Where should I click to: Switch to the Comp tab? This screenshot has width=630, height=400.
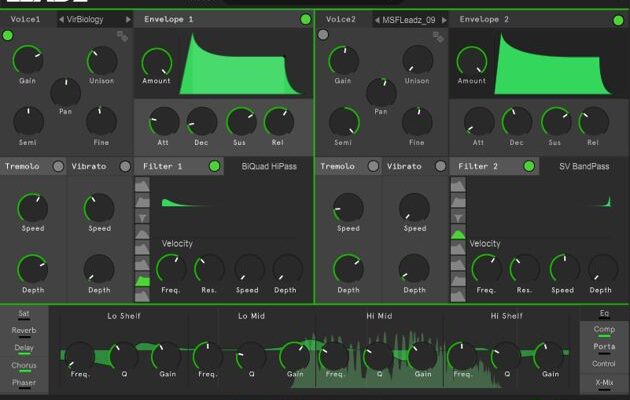604,329
